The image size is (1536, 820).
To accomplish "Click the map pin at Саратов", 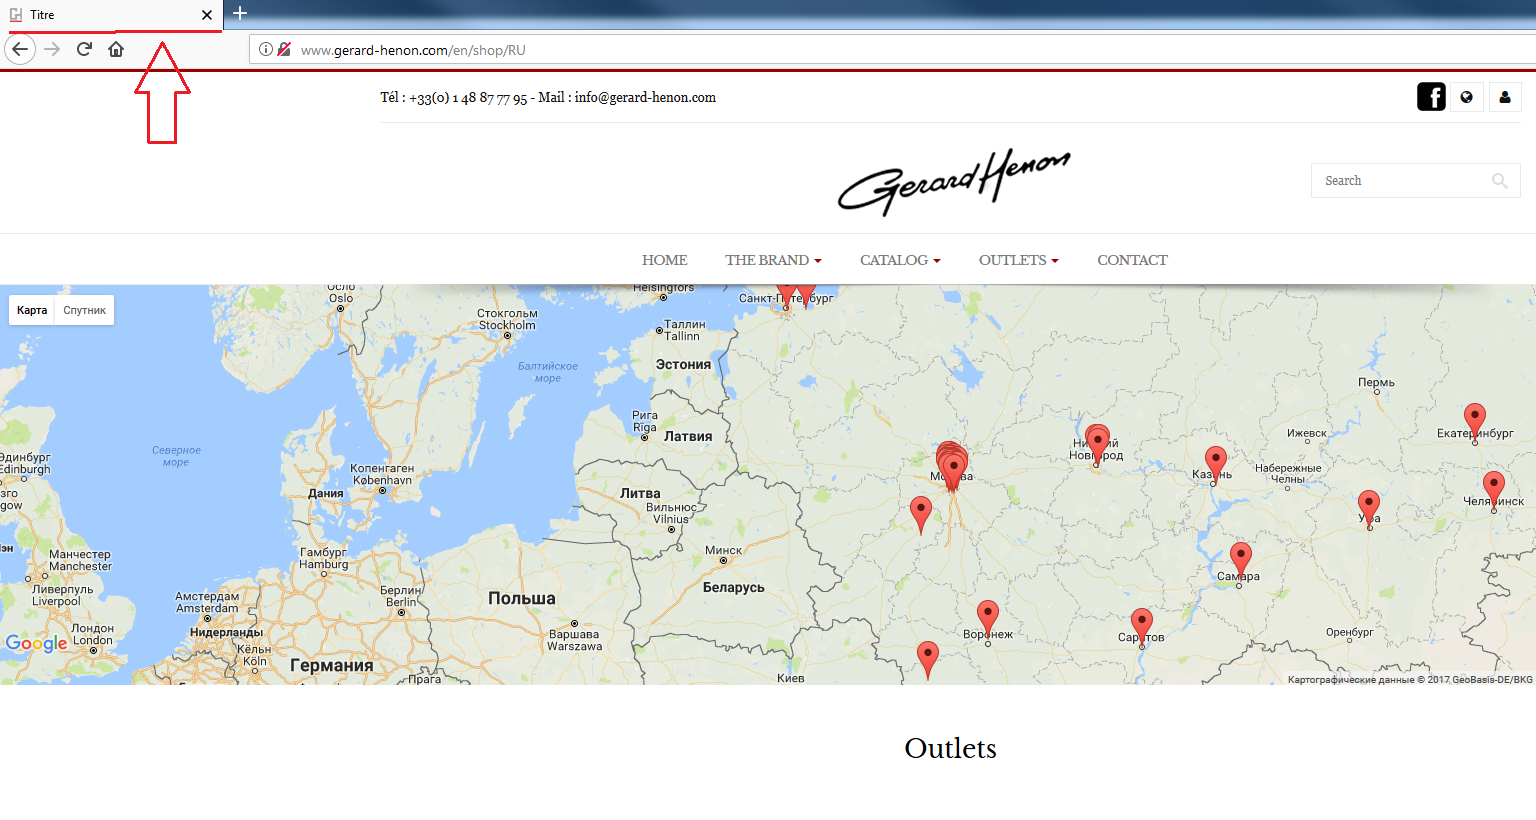I will (x=1142, y=626).
